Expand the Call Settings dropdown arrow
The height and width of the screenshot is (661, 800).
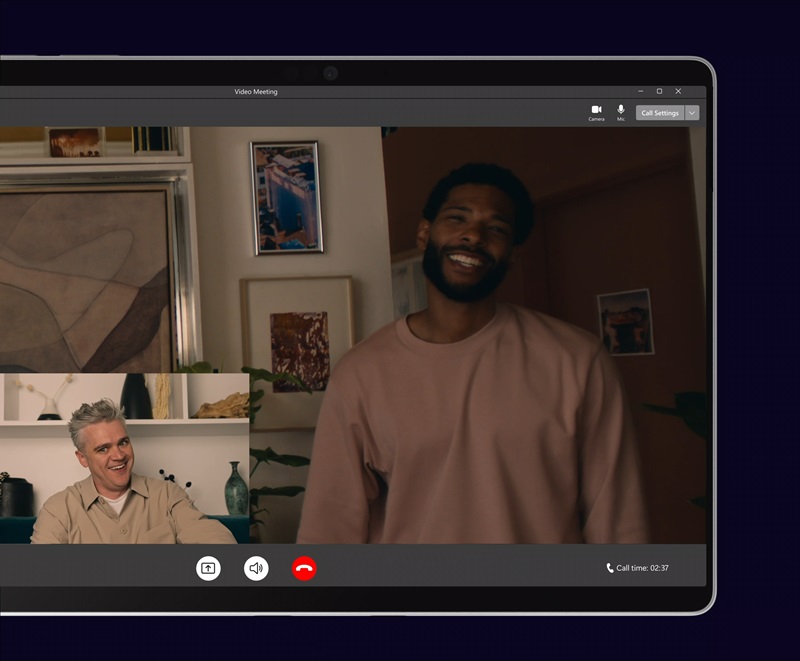pyautogui.click(x=692, y=113)
